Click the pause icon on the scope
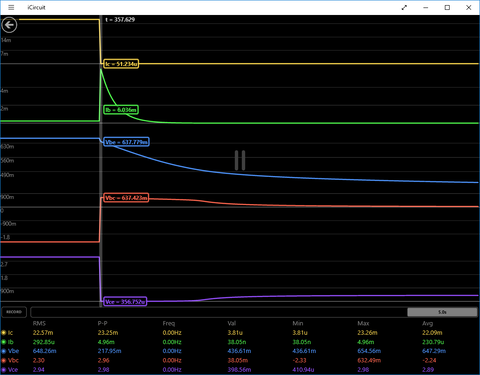The width and height of the screenshot is (480, 375). (x=240, y=160)
